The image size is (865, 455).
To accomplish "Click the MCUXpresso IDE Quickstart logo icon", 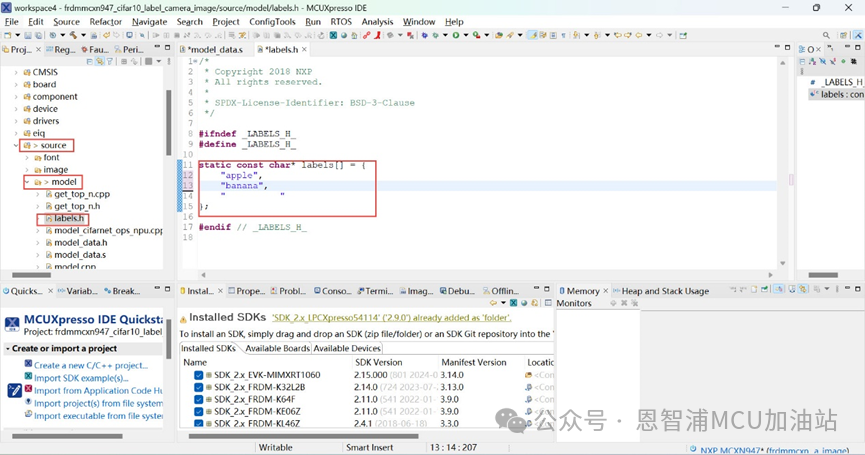I will [x=12, y=324].
